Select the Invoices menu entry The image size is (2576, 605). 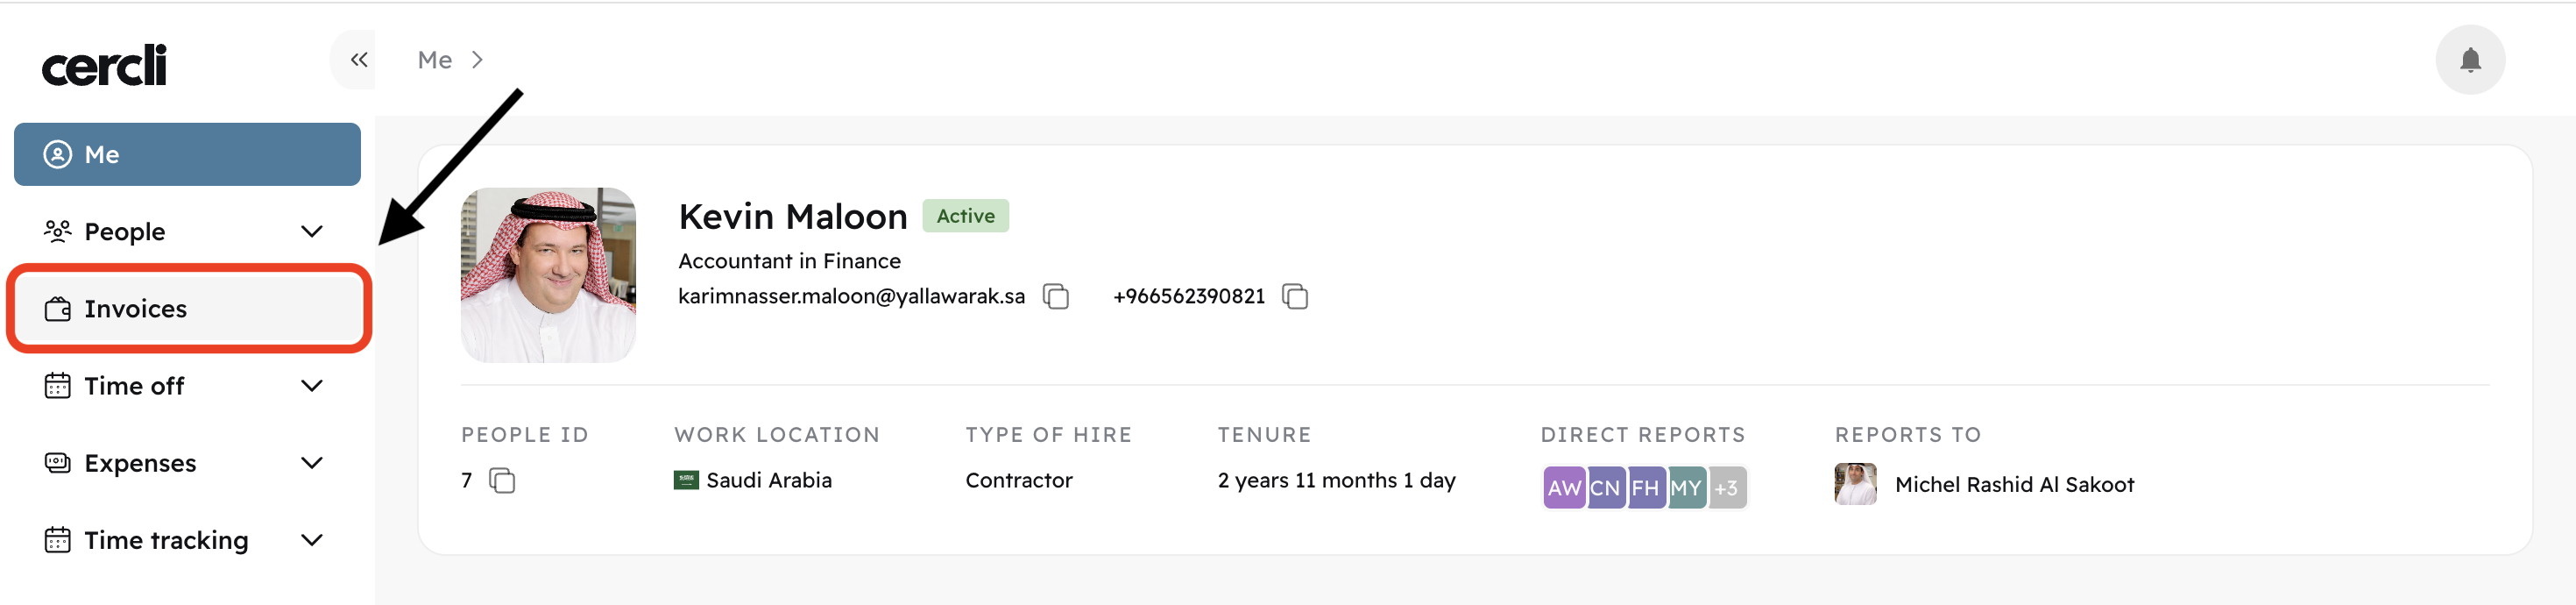[x=136, y=308]
